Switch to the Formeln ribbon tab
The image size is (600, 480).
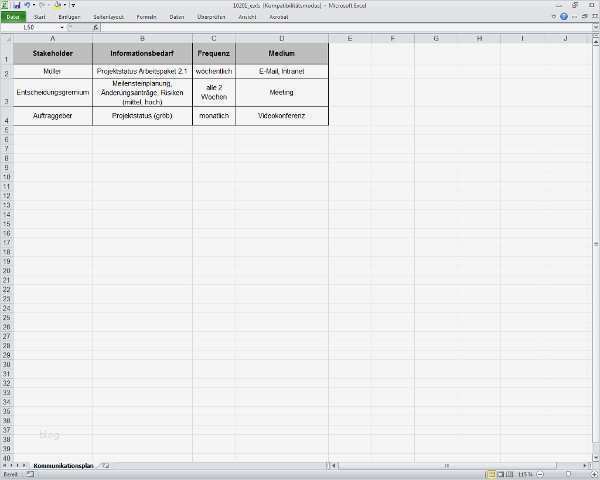[147, 17]
